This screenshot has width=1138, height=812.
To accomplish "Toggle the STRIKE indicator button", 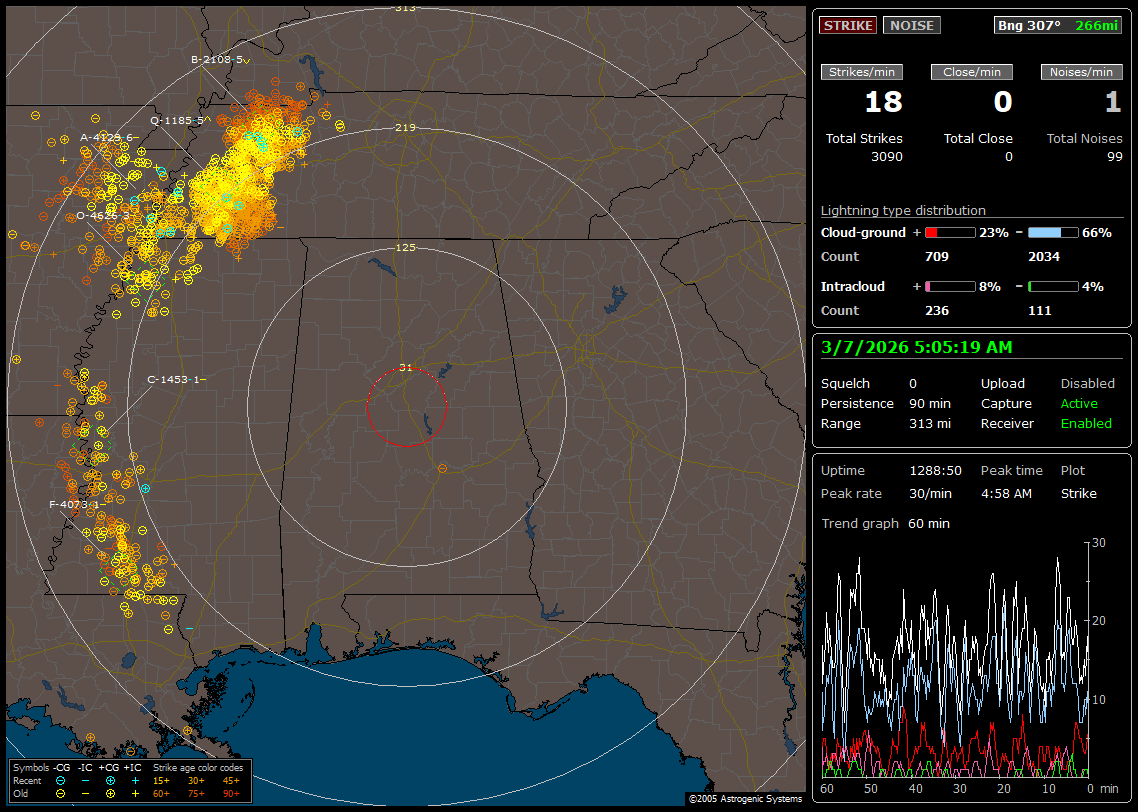I will coord(848,25).
